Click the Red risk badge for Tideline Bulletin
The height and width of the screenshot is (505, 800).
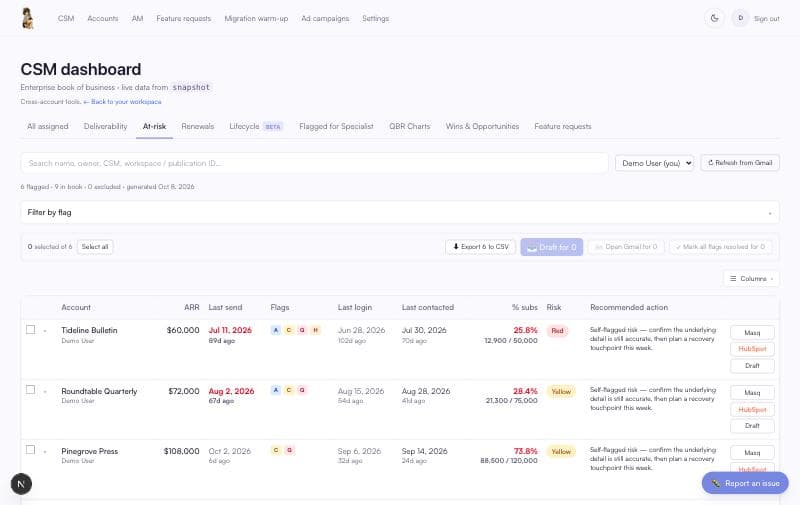click(557, 331)
